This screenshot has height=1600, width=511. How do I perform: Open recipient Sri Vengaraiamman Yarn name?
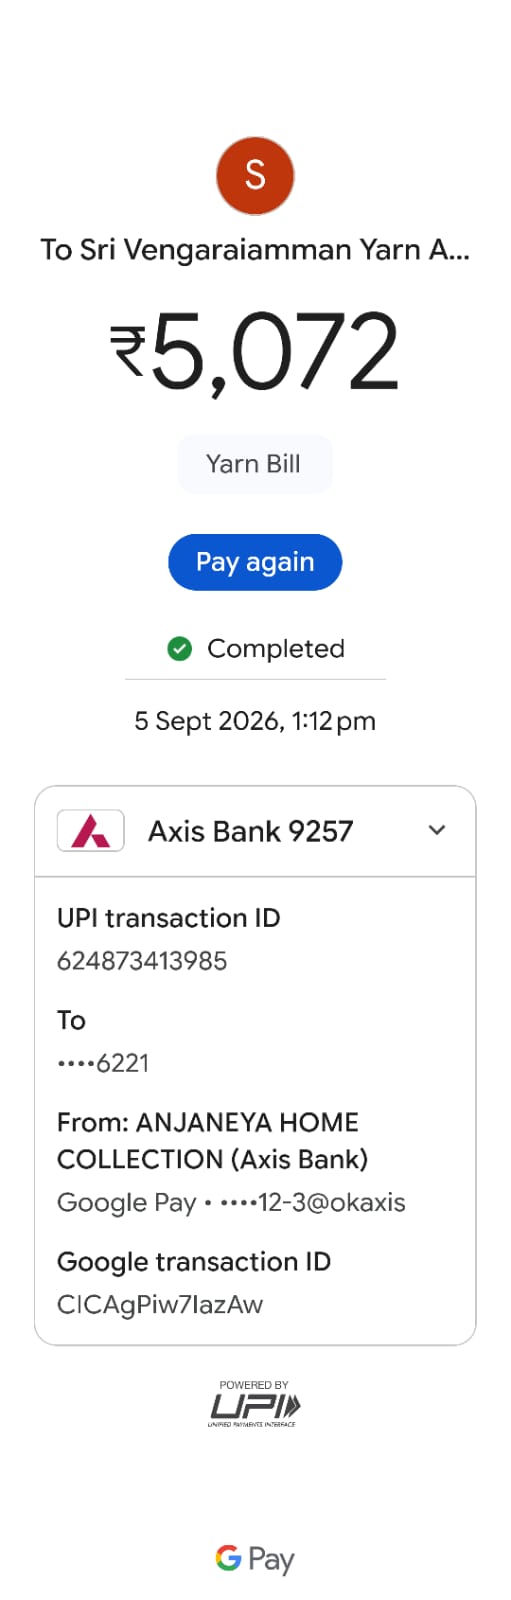click(x=255, y=249)
